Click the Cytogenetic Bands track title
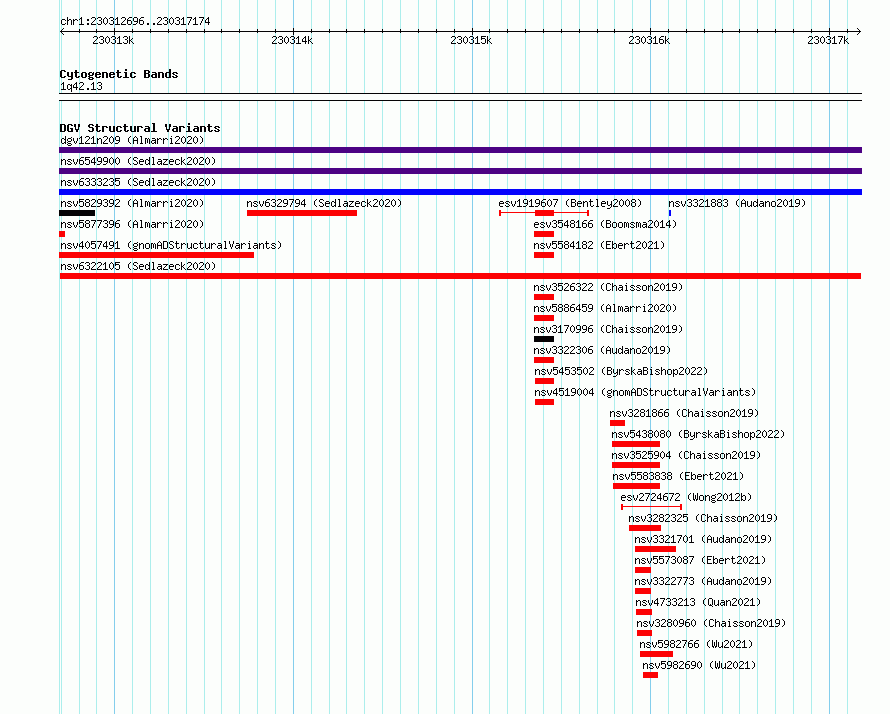The height and width of the screenshot is (714, 890). click(119, 74)
